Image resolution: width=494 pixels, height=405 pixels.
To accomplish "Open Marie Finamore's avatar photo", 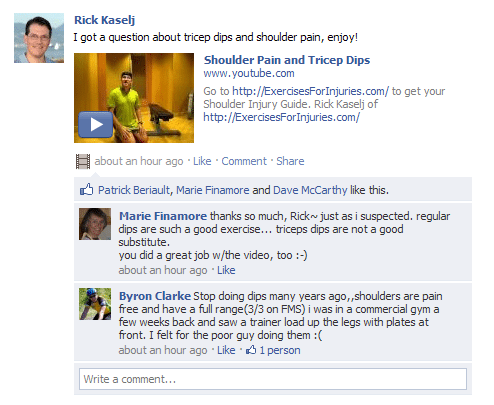I will [95, 224].
